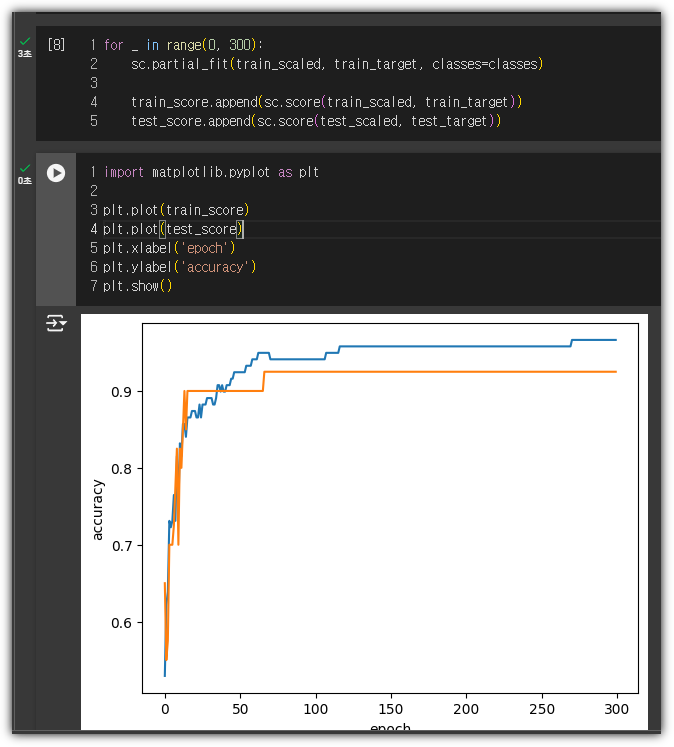
Task: Click the execution count [8] label
Action: coord(56,45)
